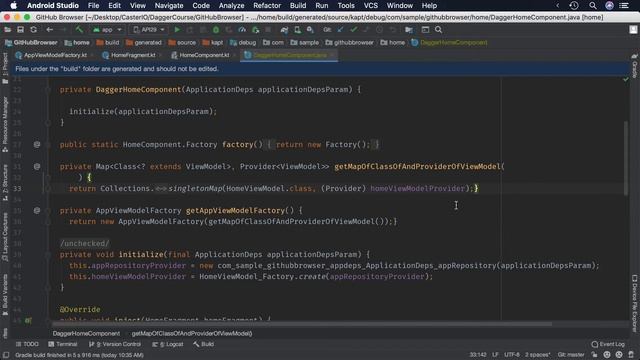This screenshot has width=640, height=360.
Task: Open macOS Spotlight search icon
Action: pos(593,6)
